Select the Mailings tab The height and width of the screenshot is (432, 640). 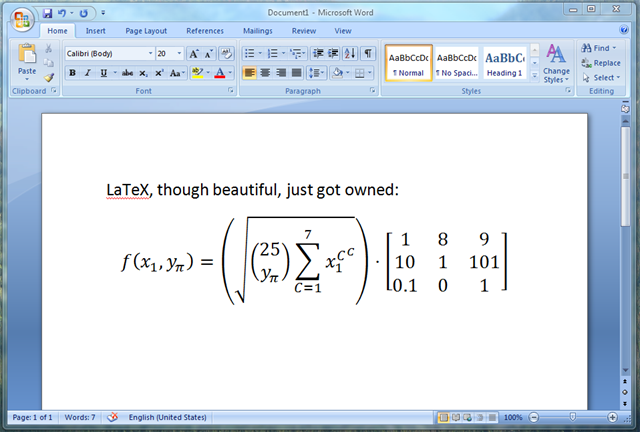[258, 31]
